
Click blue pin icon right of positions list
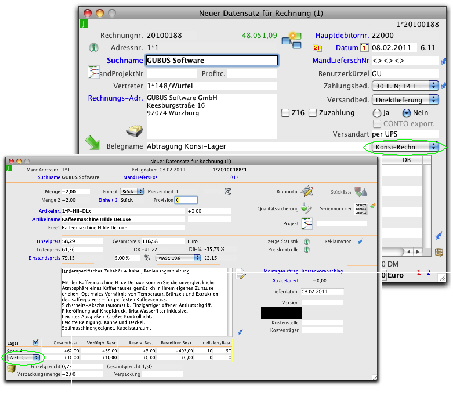pos(439,236)
